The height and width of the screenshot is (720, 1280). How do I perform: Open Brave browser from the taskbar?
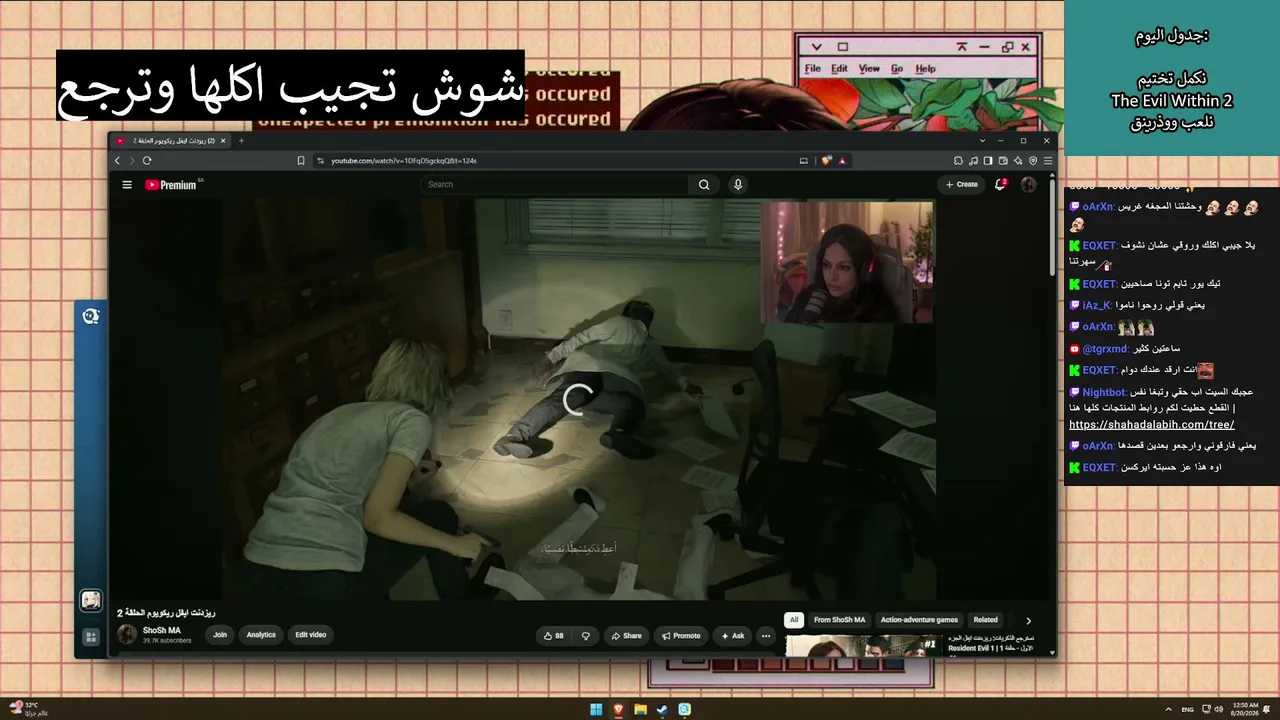[618, 710]
